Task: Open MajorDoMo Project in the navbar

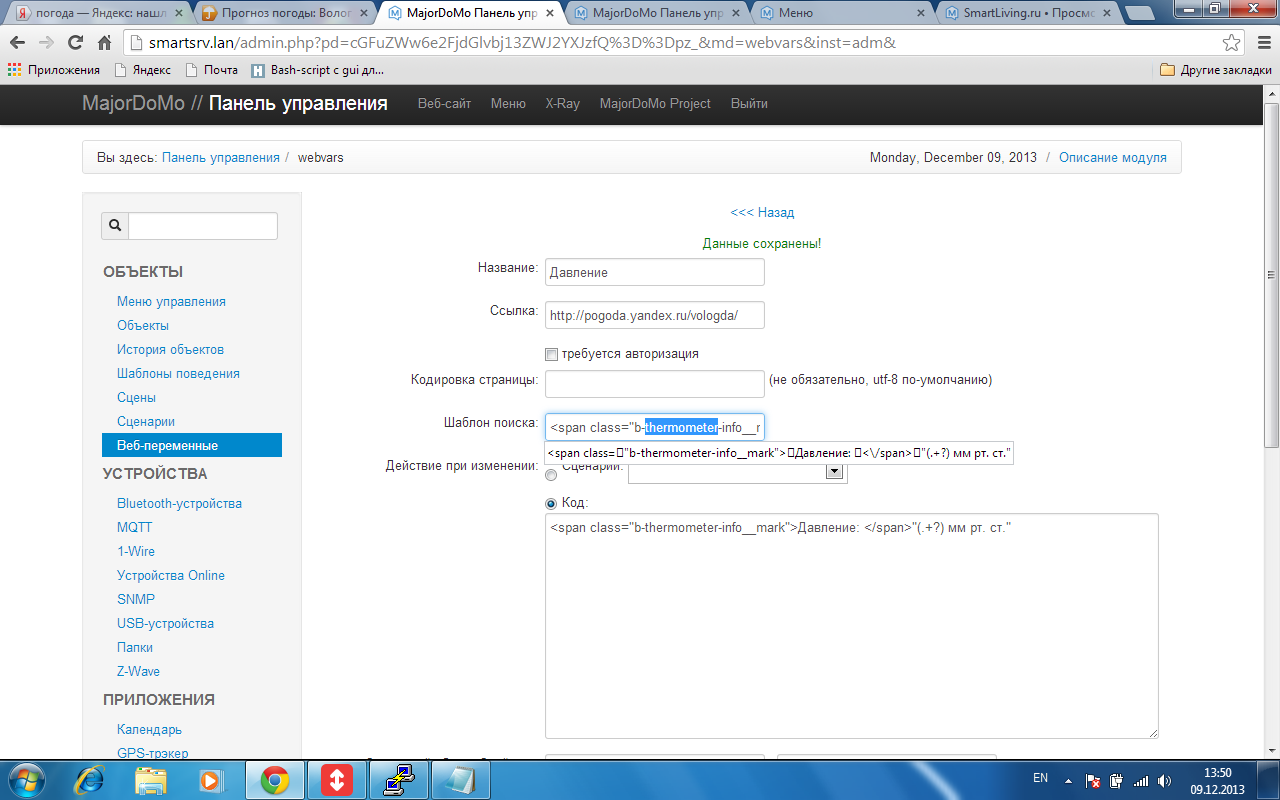Action: pos(655,103)
